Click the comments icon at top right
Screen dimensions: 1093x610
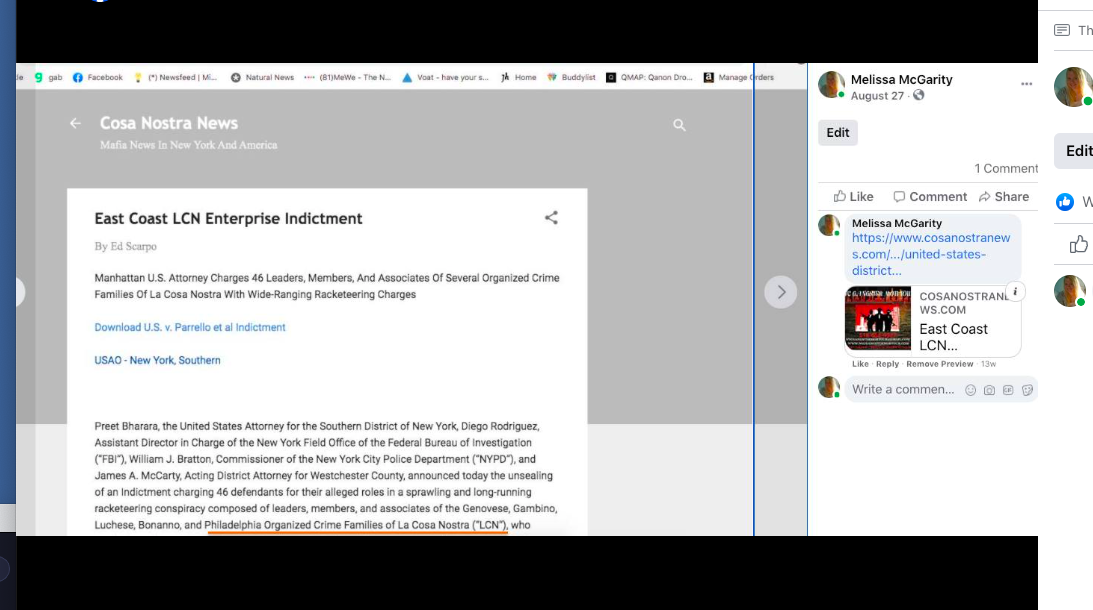point(1062,30)
